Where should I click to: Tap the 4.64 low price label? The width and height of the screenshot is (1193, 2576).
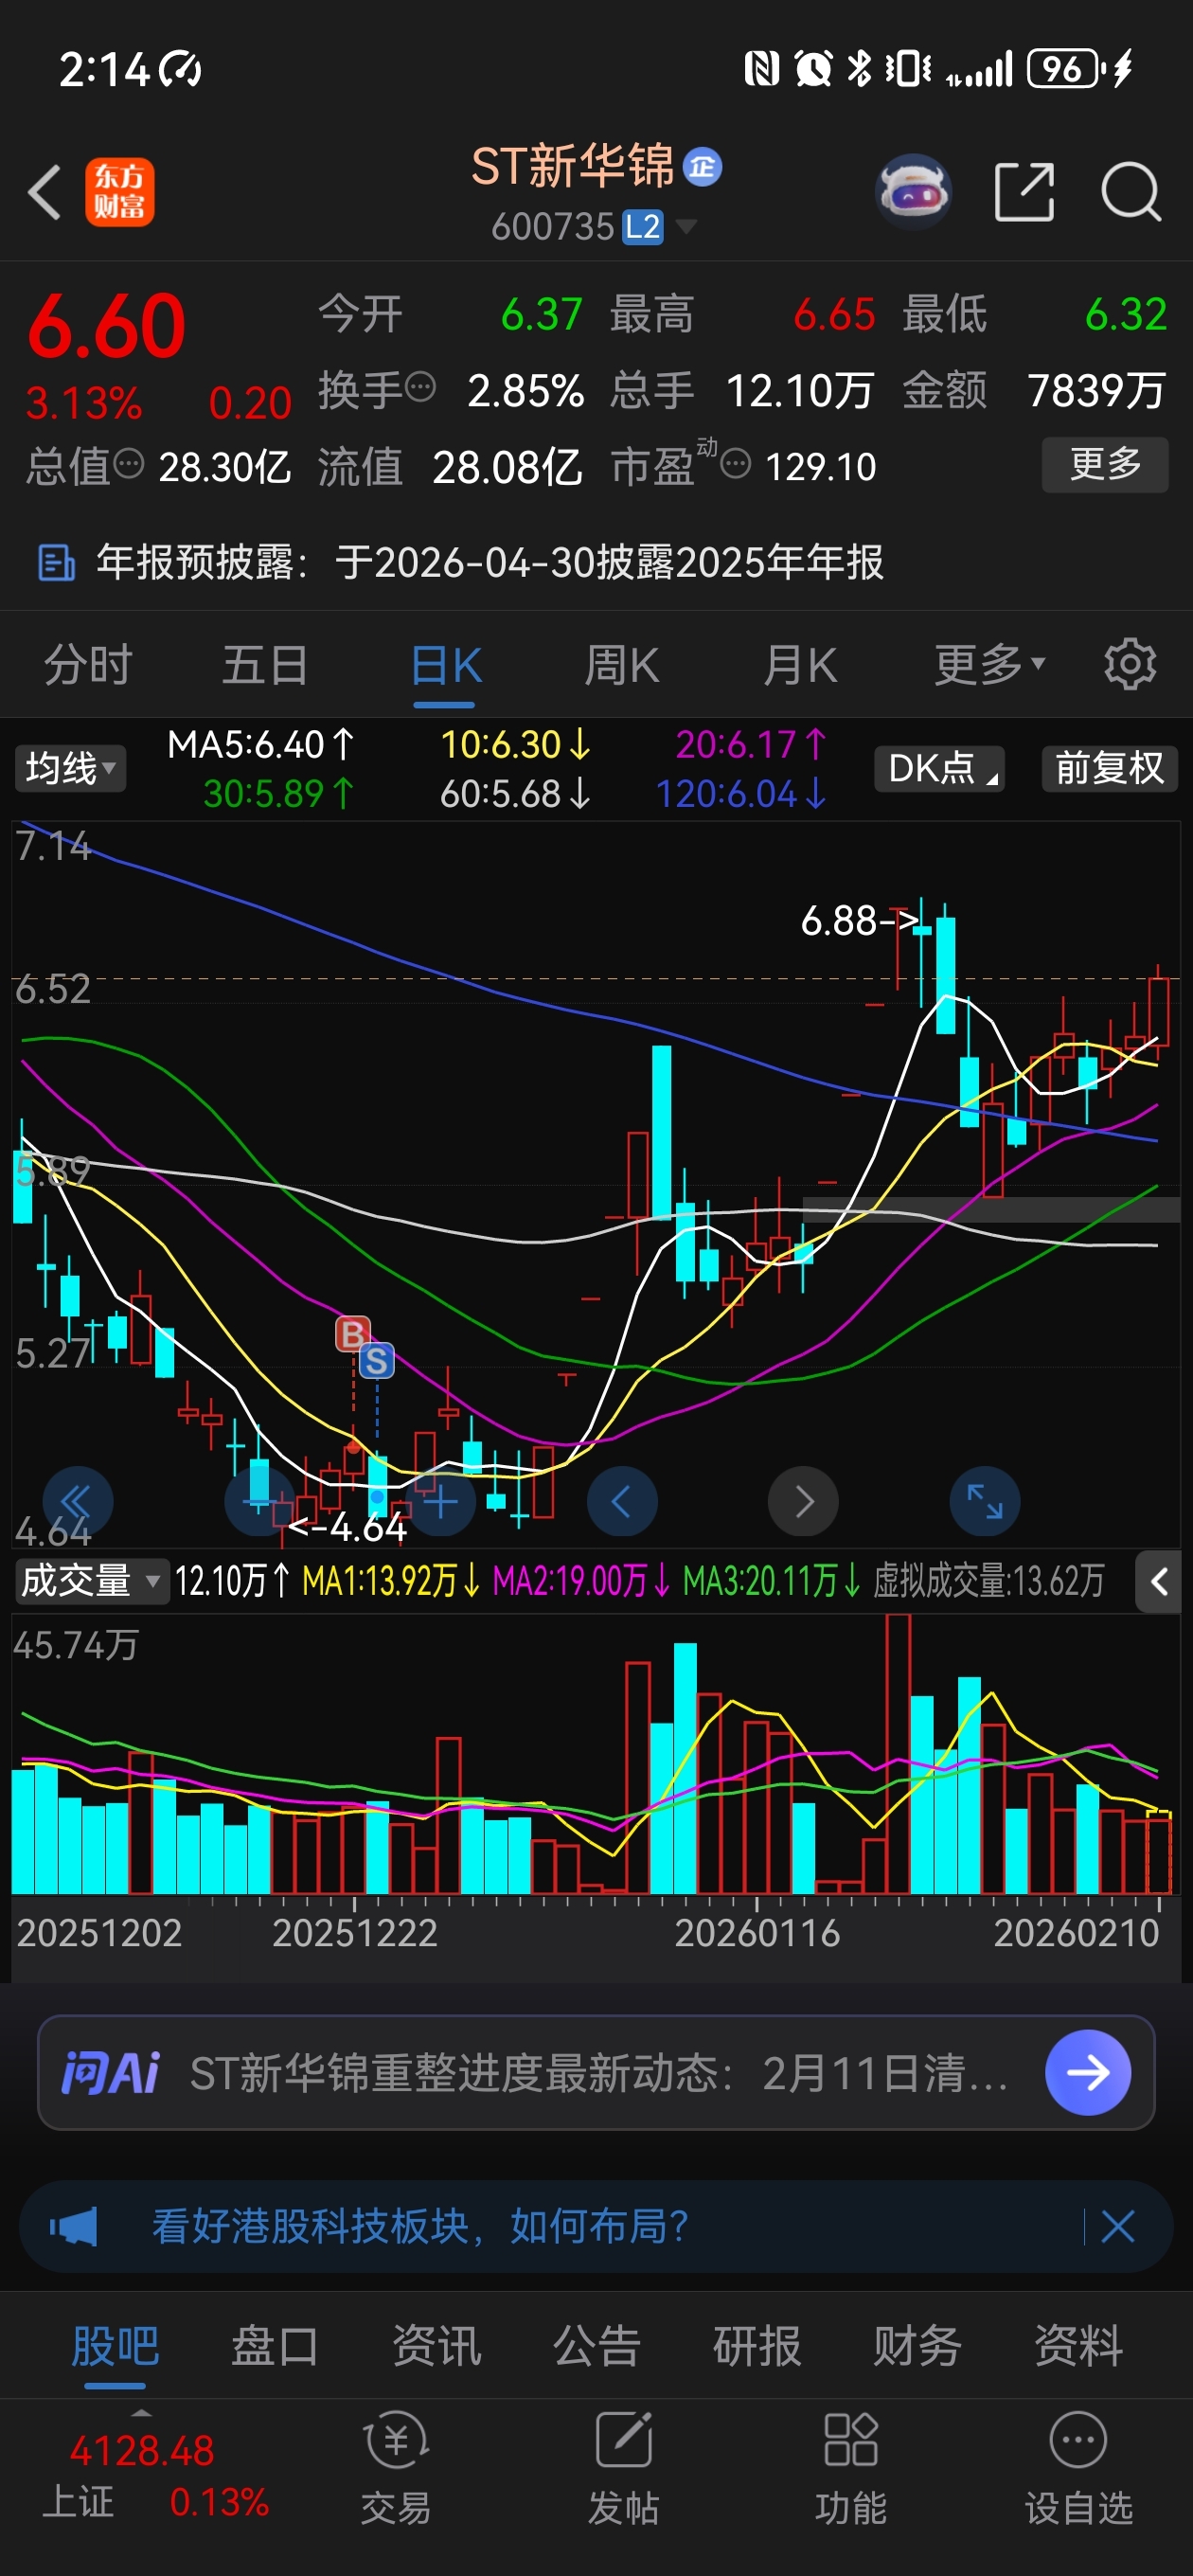click(x=347, y=1527)
